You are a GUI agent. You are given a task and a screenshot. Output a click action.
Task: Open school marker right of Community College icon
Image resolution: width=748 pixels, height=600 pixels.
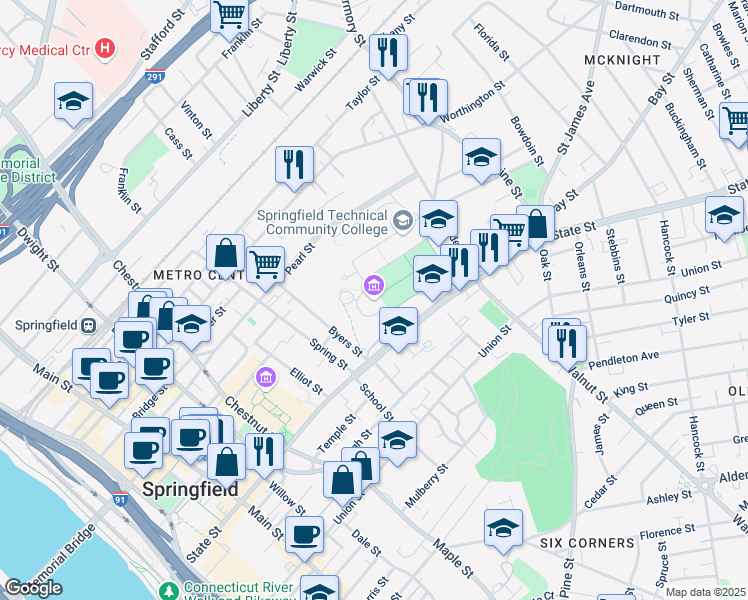(438, 219)
